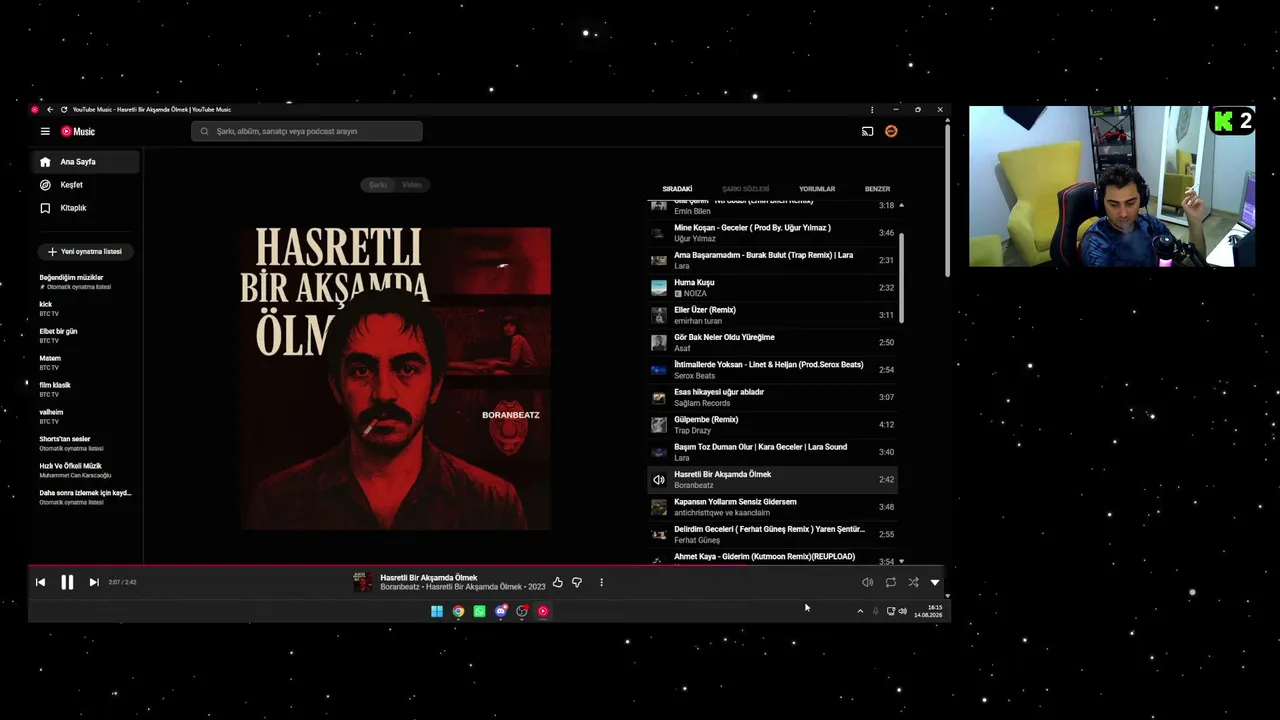Play Huma Kuşu from the queue
Screen dimensions: 1280x720
(773, 288)
